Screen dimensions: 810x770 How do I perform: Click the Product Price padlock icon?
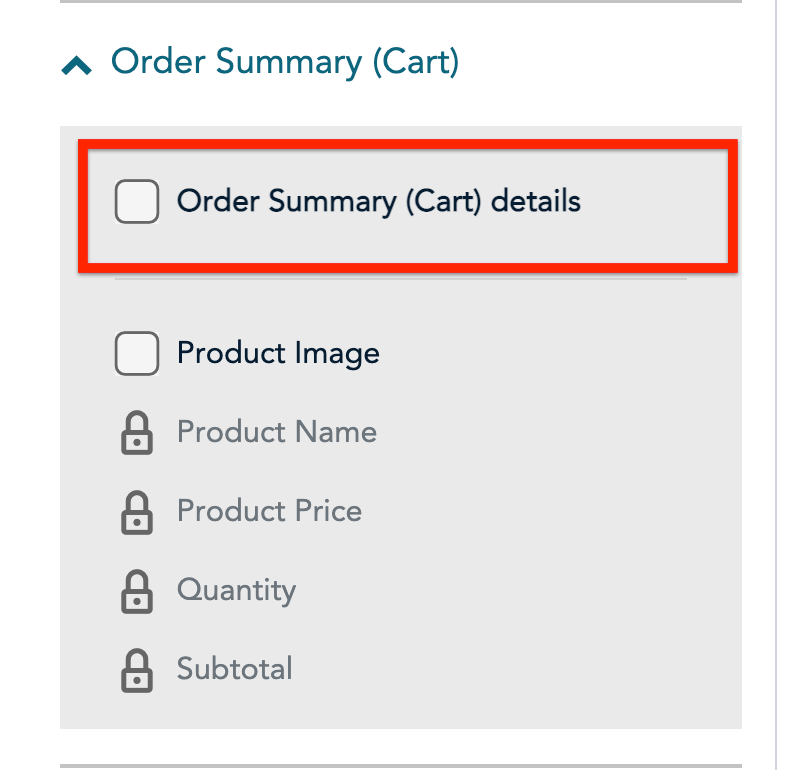point(137,512)
